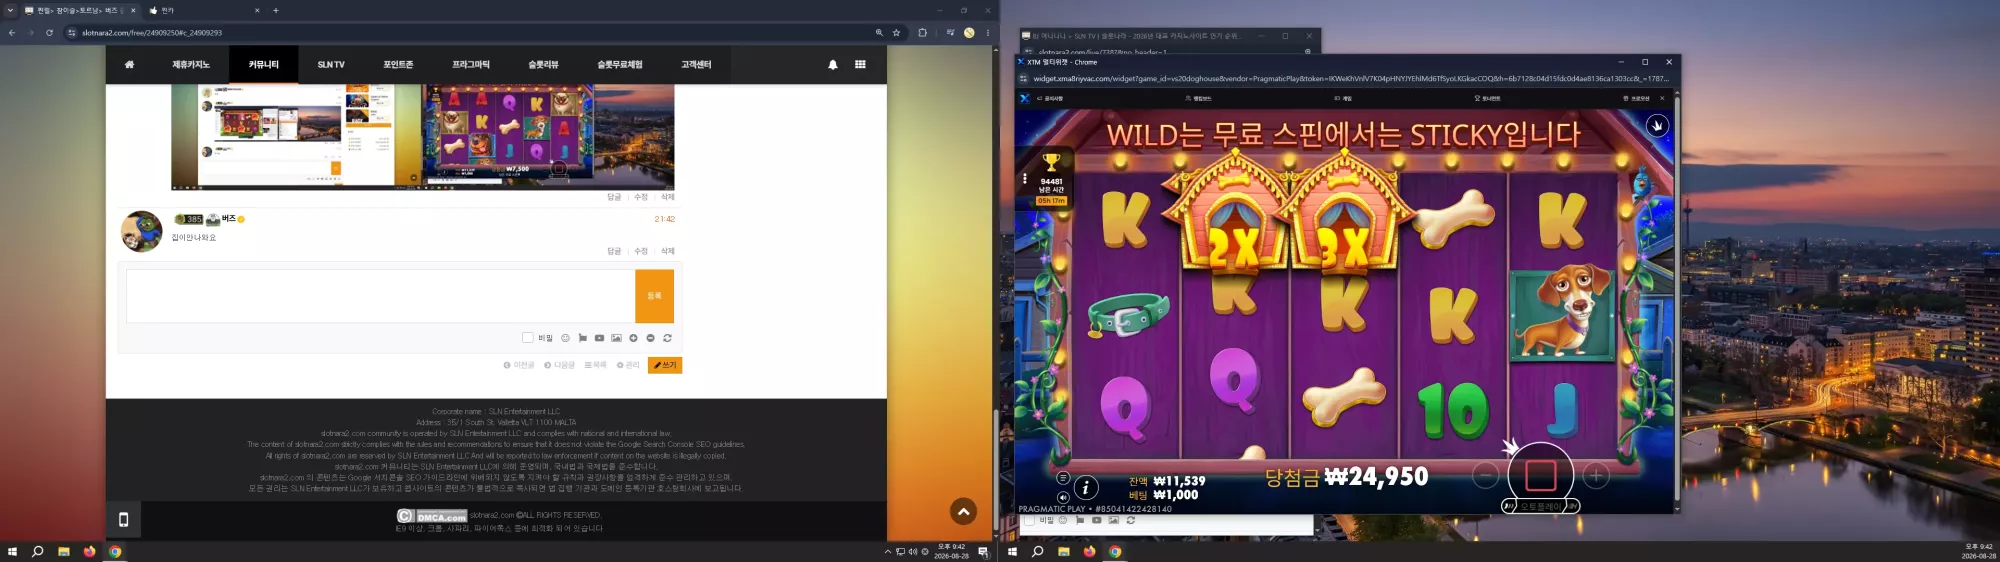Switch to mobile view phone icon
Screen dimensions: 2000x562
tap(123, 520)
